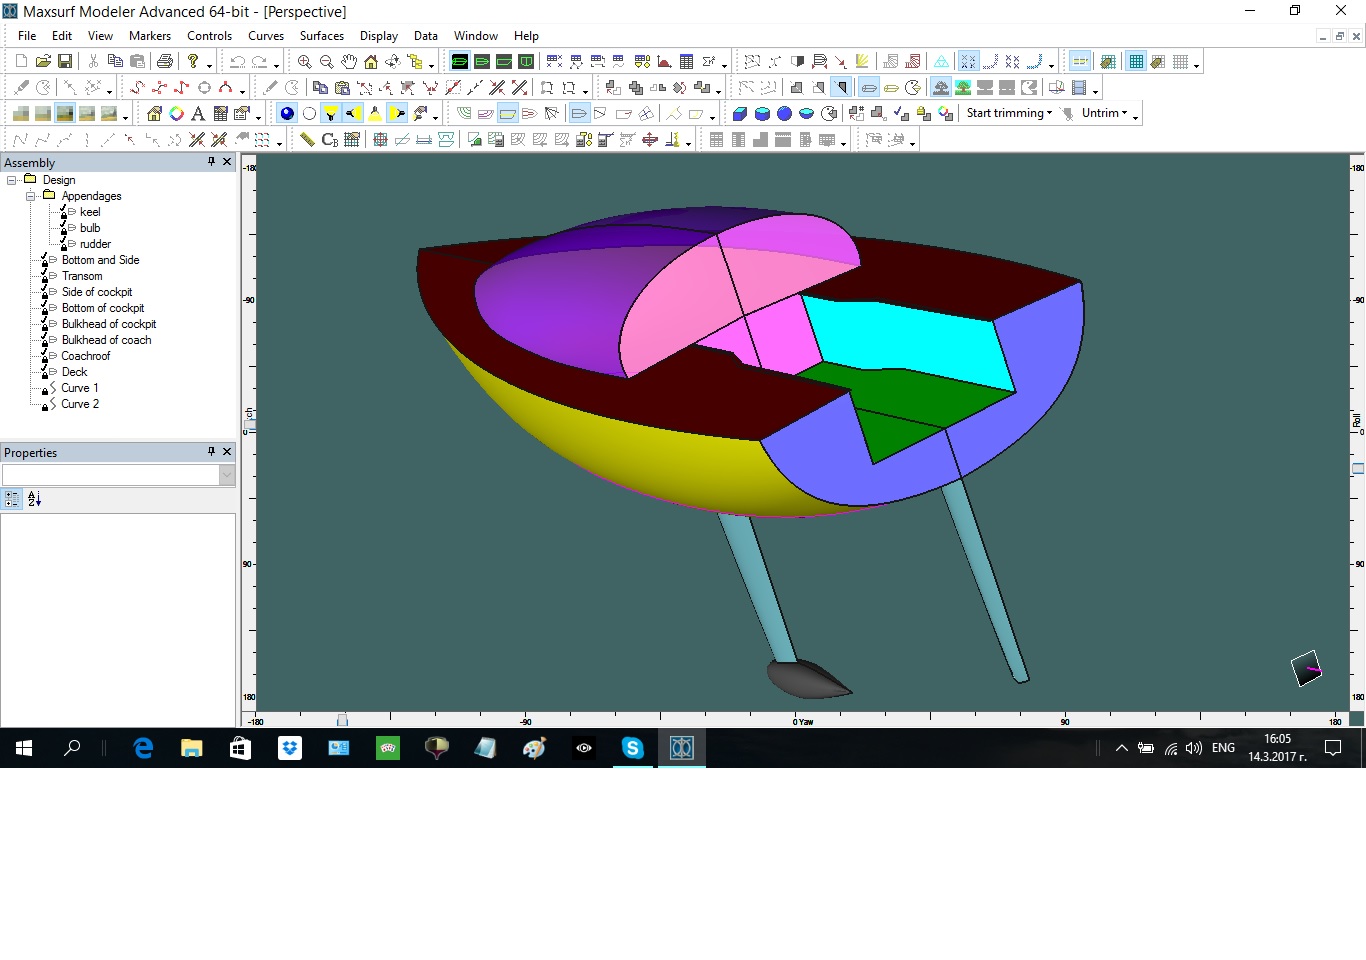
Task: Add a blue box surface shape
Action: click(740, 114)
